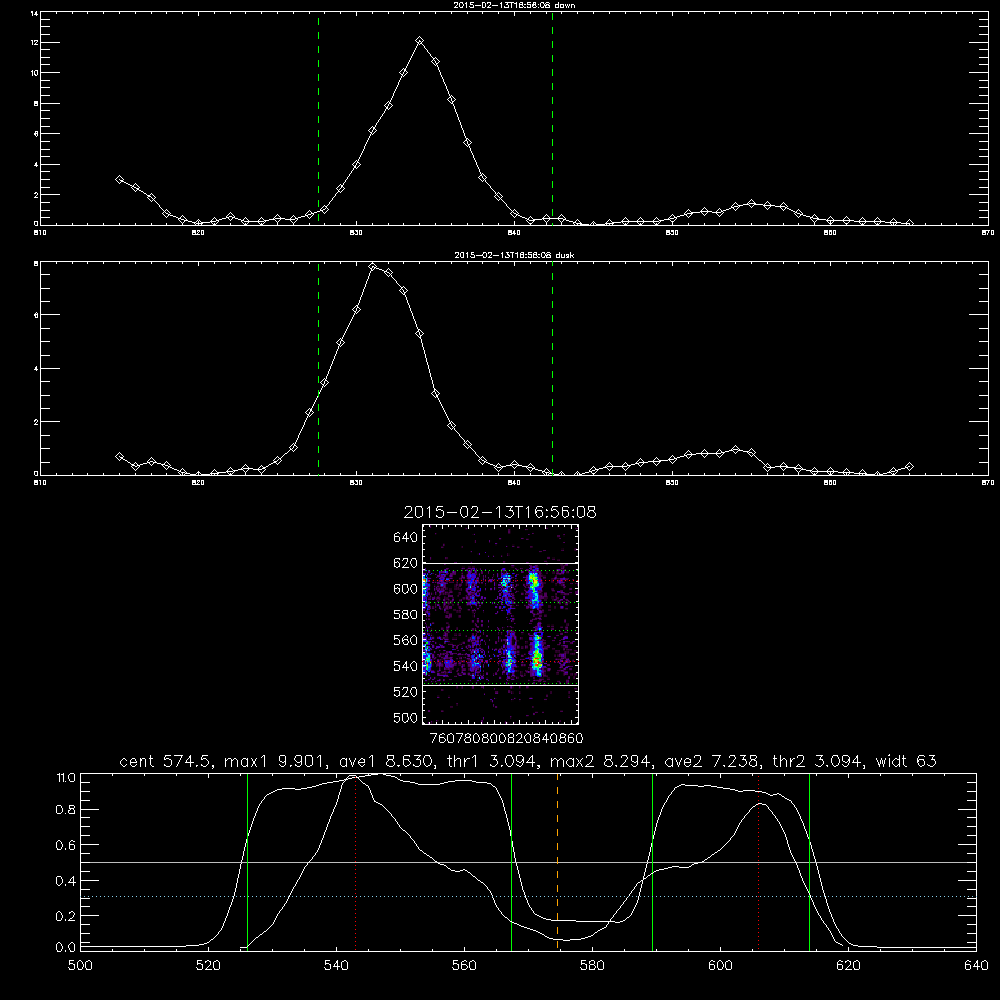The width and height of the screenshot is (1000, 1000).
Task: Click the red dotted line near 606 in bottom plot
Action: tap(758, 861)
